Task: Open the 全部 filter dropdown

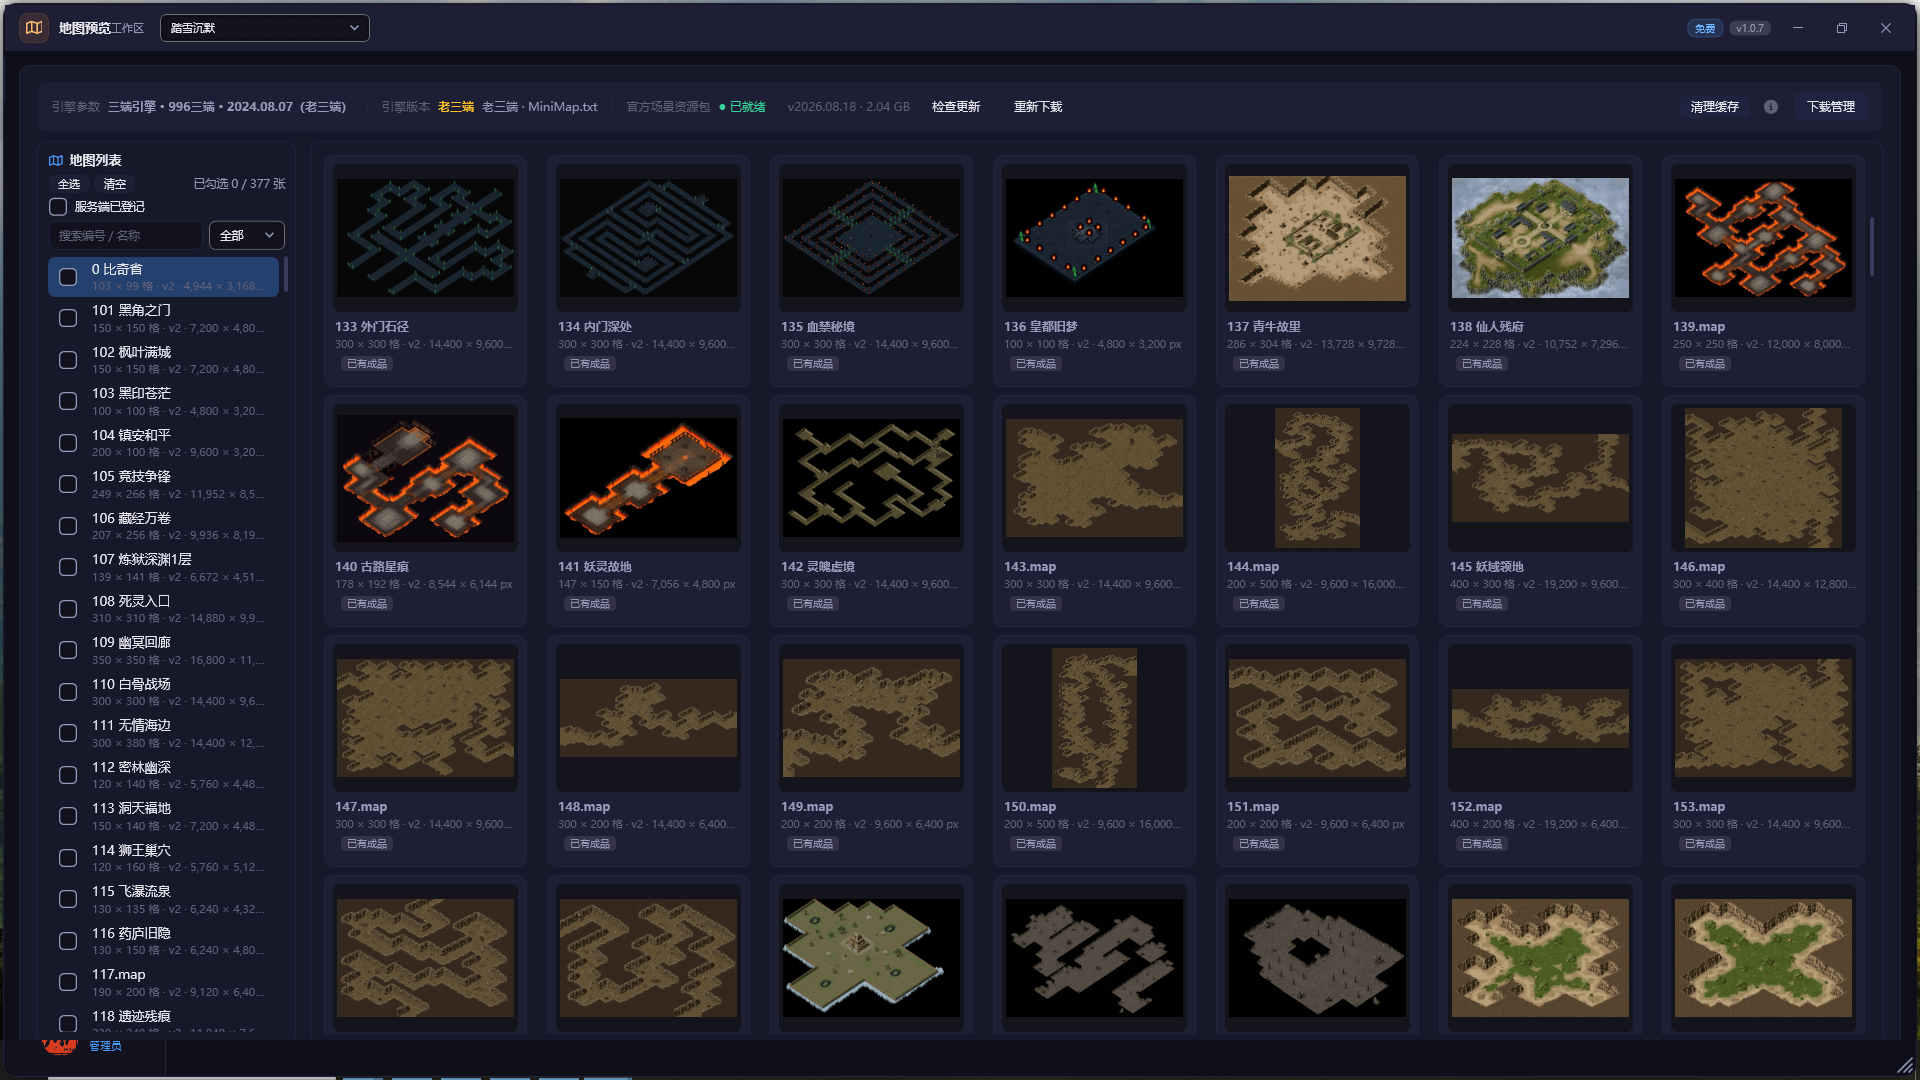Action: 247,235
